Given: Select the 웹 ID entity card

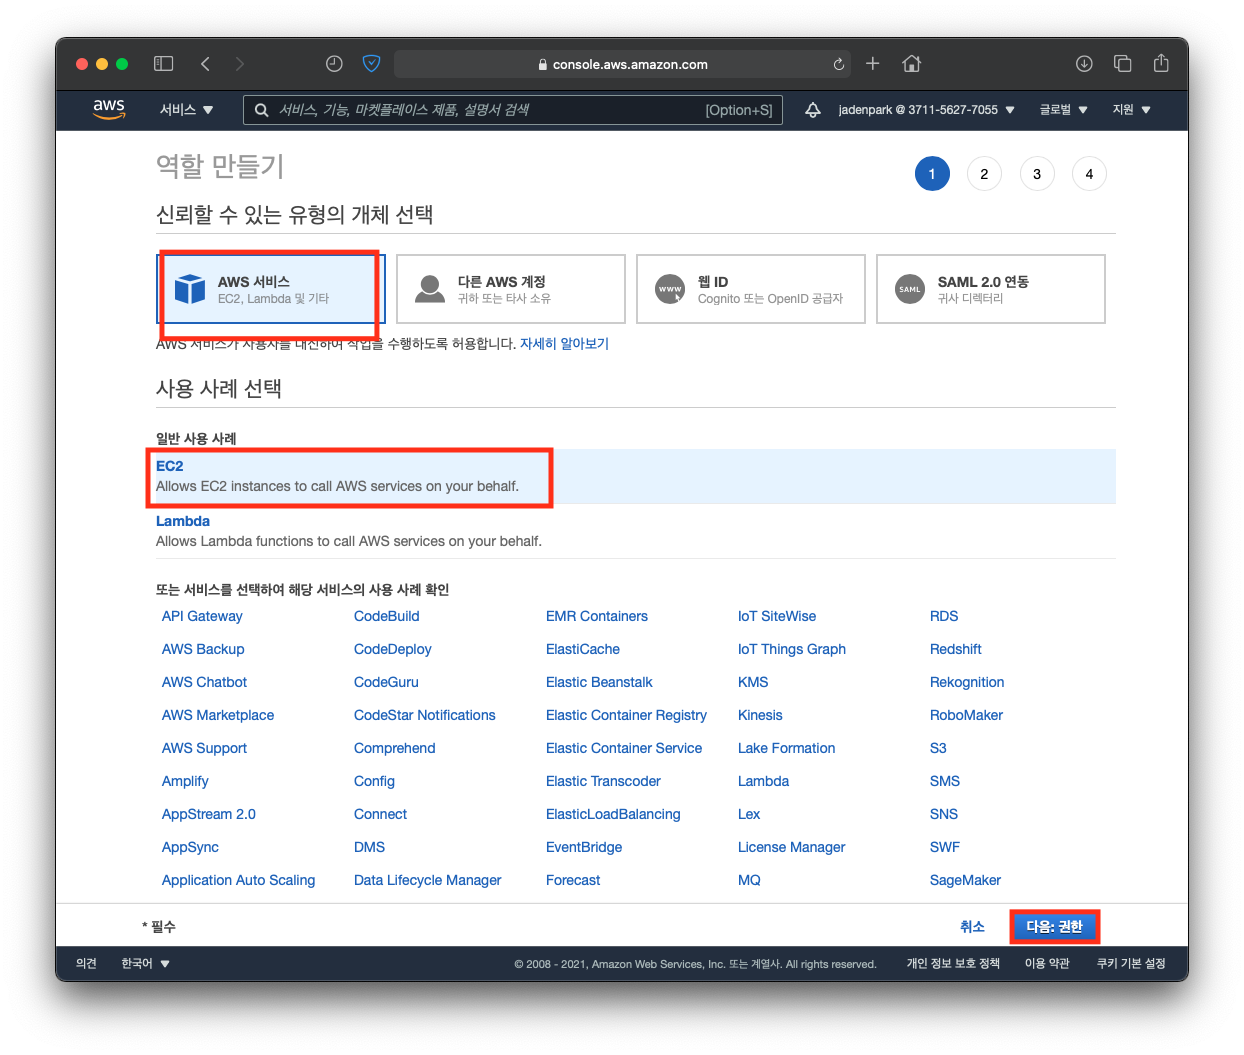Looking at the screenshot, I should 751,289.
